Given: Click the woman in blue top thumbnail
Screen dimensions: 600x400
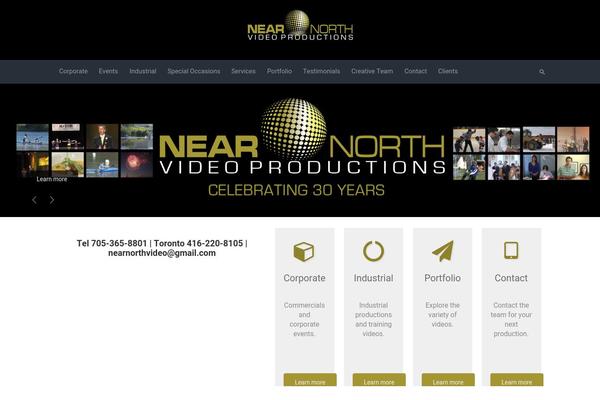Looking at the screenshot, I should 539,167.
